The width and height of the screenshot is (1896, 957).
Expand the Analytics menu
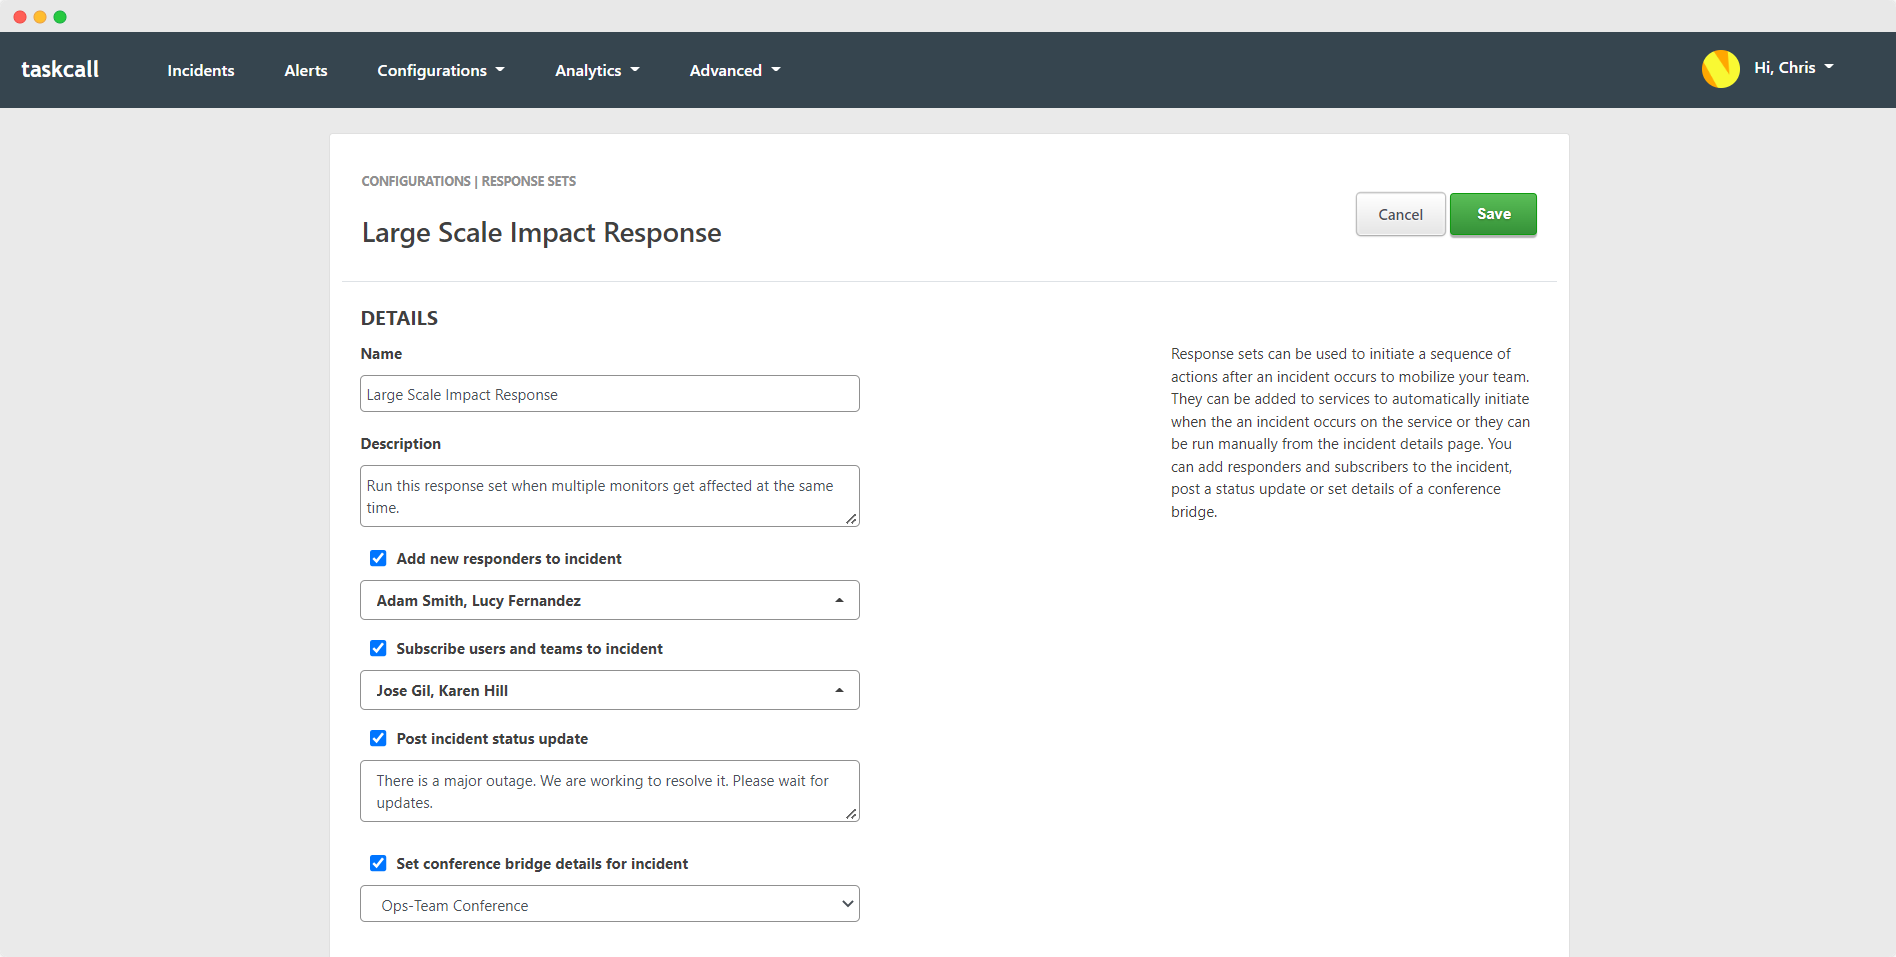[597, 70]
